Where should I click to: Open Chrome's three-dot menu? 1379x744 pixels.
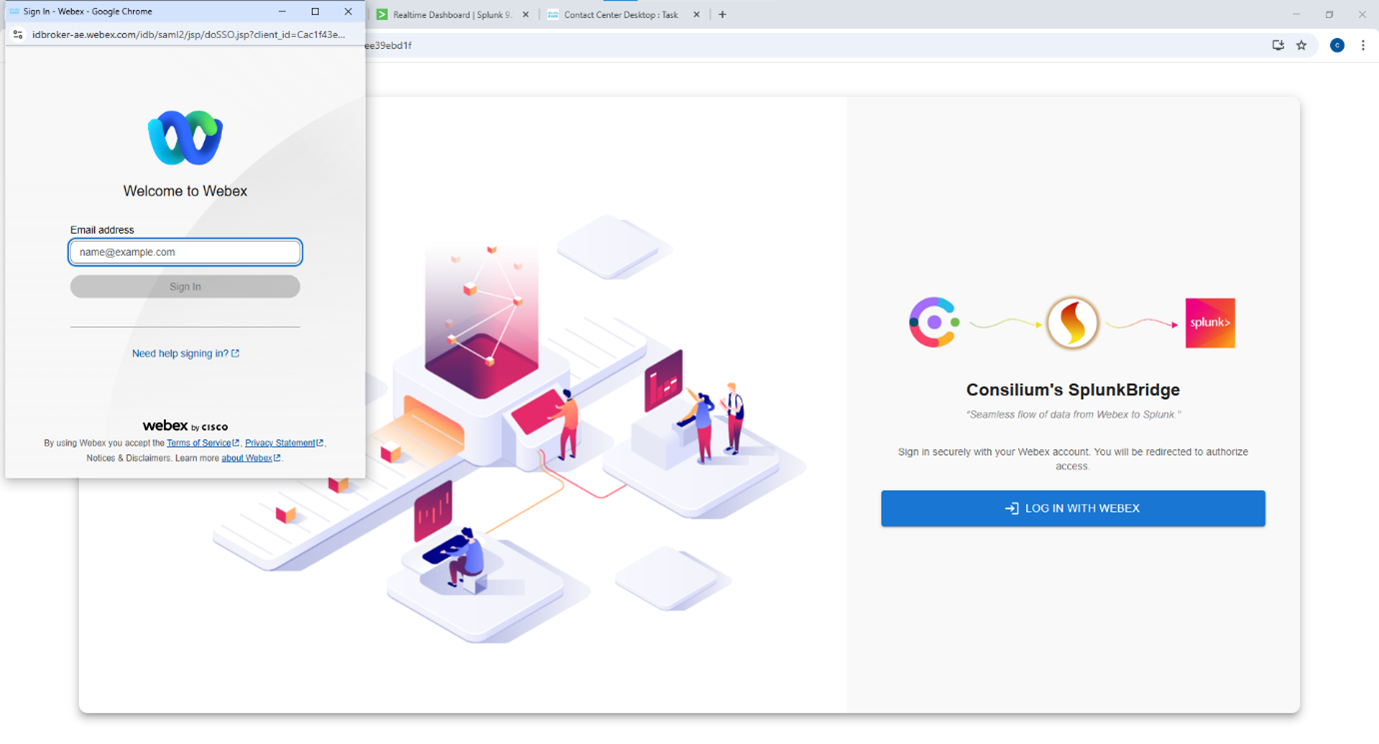click(1363, 45)
